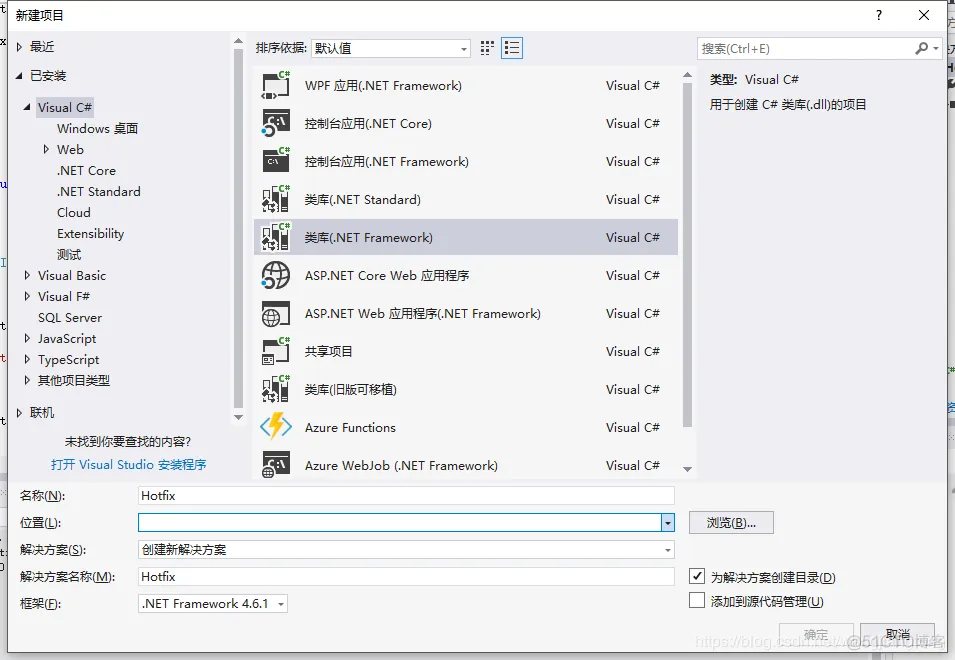Click the ASP.NET Core Web 应用程序 globe icon
Image resolution: width=955 pixels, height=660 pixels.
point(276,275)
